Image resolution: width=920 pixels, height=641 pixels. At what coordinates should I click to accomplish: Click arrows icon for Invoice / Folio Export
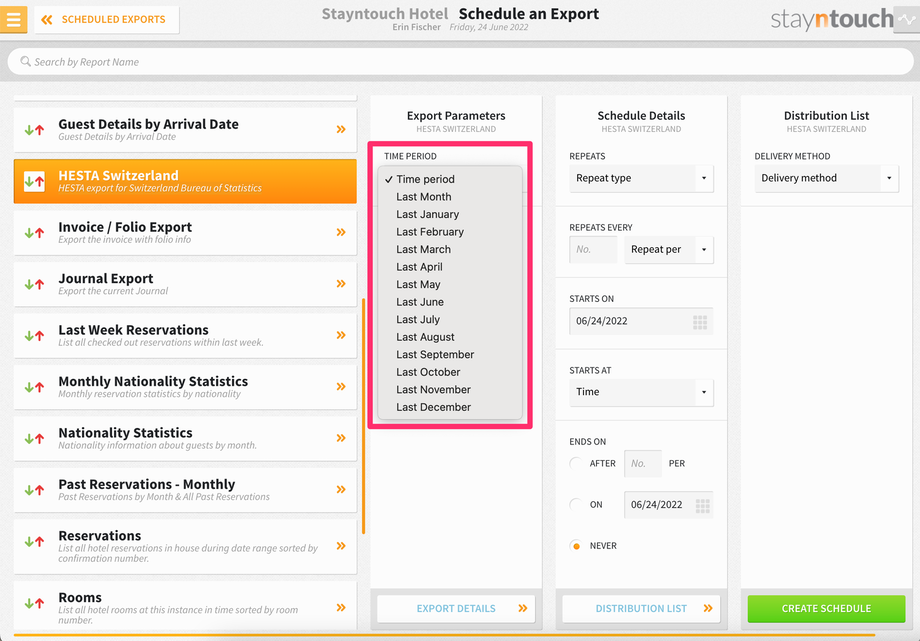34,232
